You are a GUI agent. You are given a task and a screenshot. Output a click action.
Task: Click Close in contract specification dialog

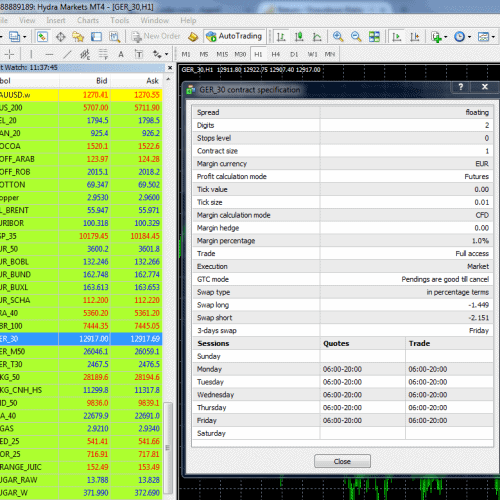coord(342,461)
